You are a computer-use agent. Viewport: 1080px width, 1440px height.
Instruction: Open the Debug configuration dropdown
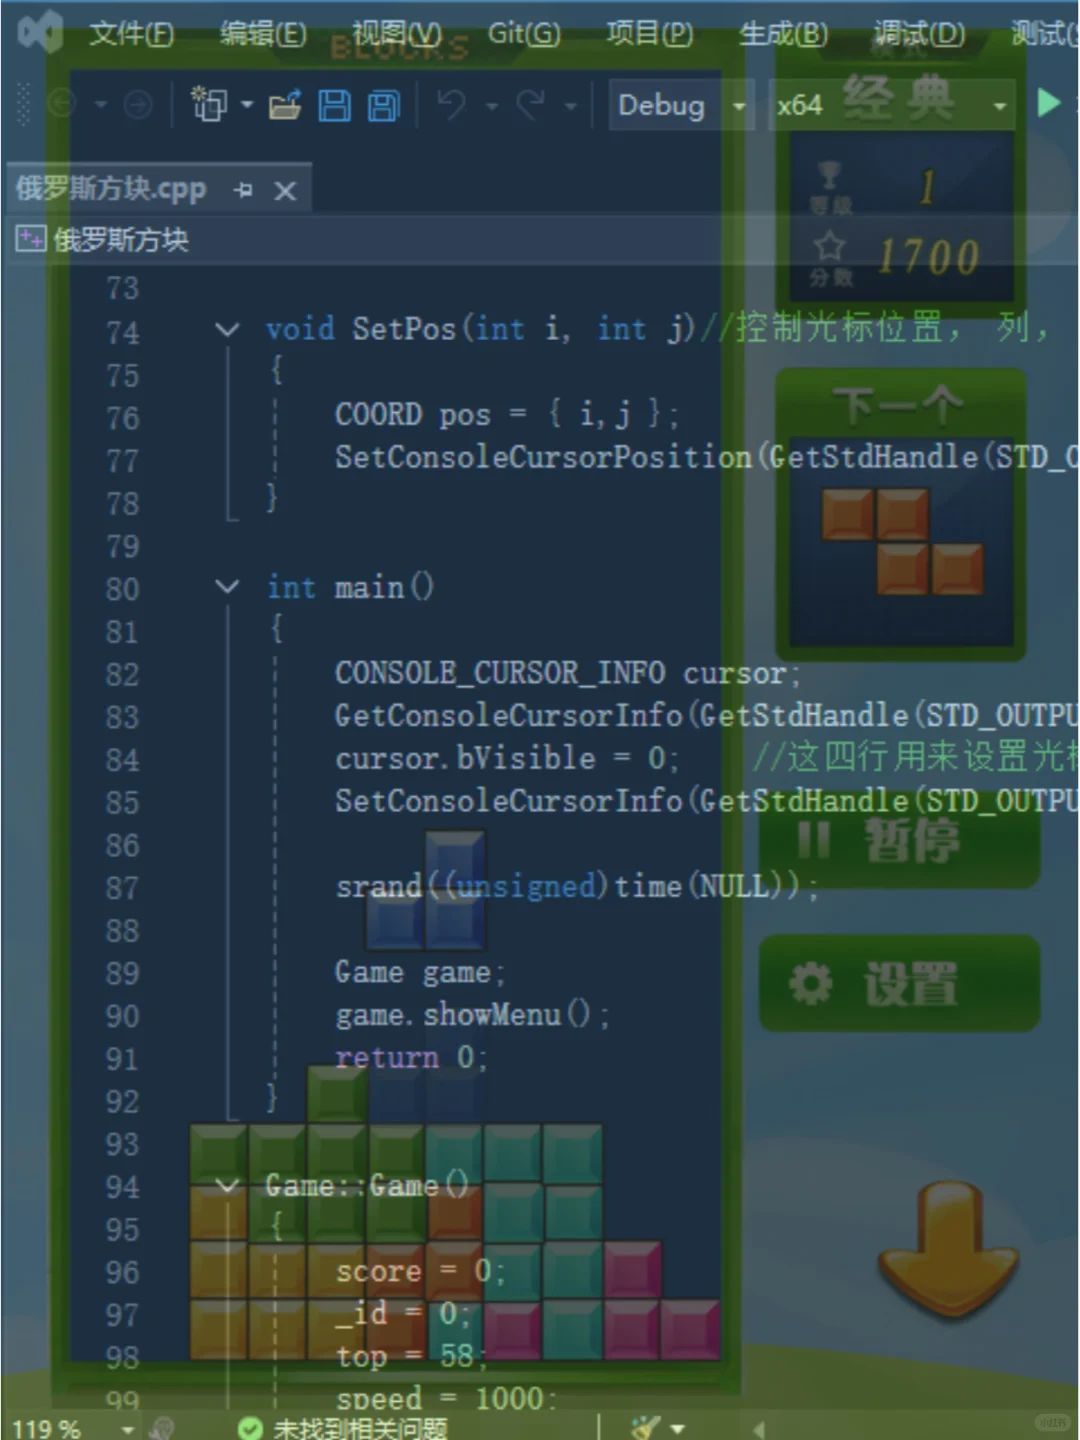[x=683, y=105]
